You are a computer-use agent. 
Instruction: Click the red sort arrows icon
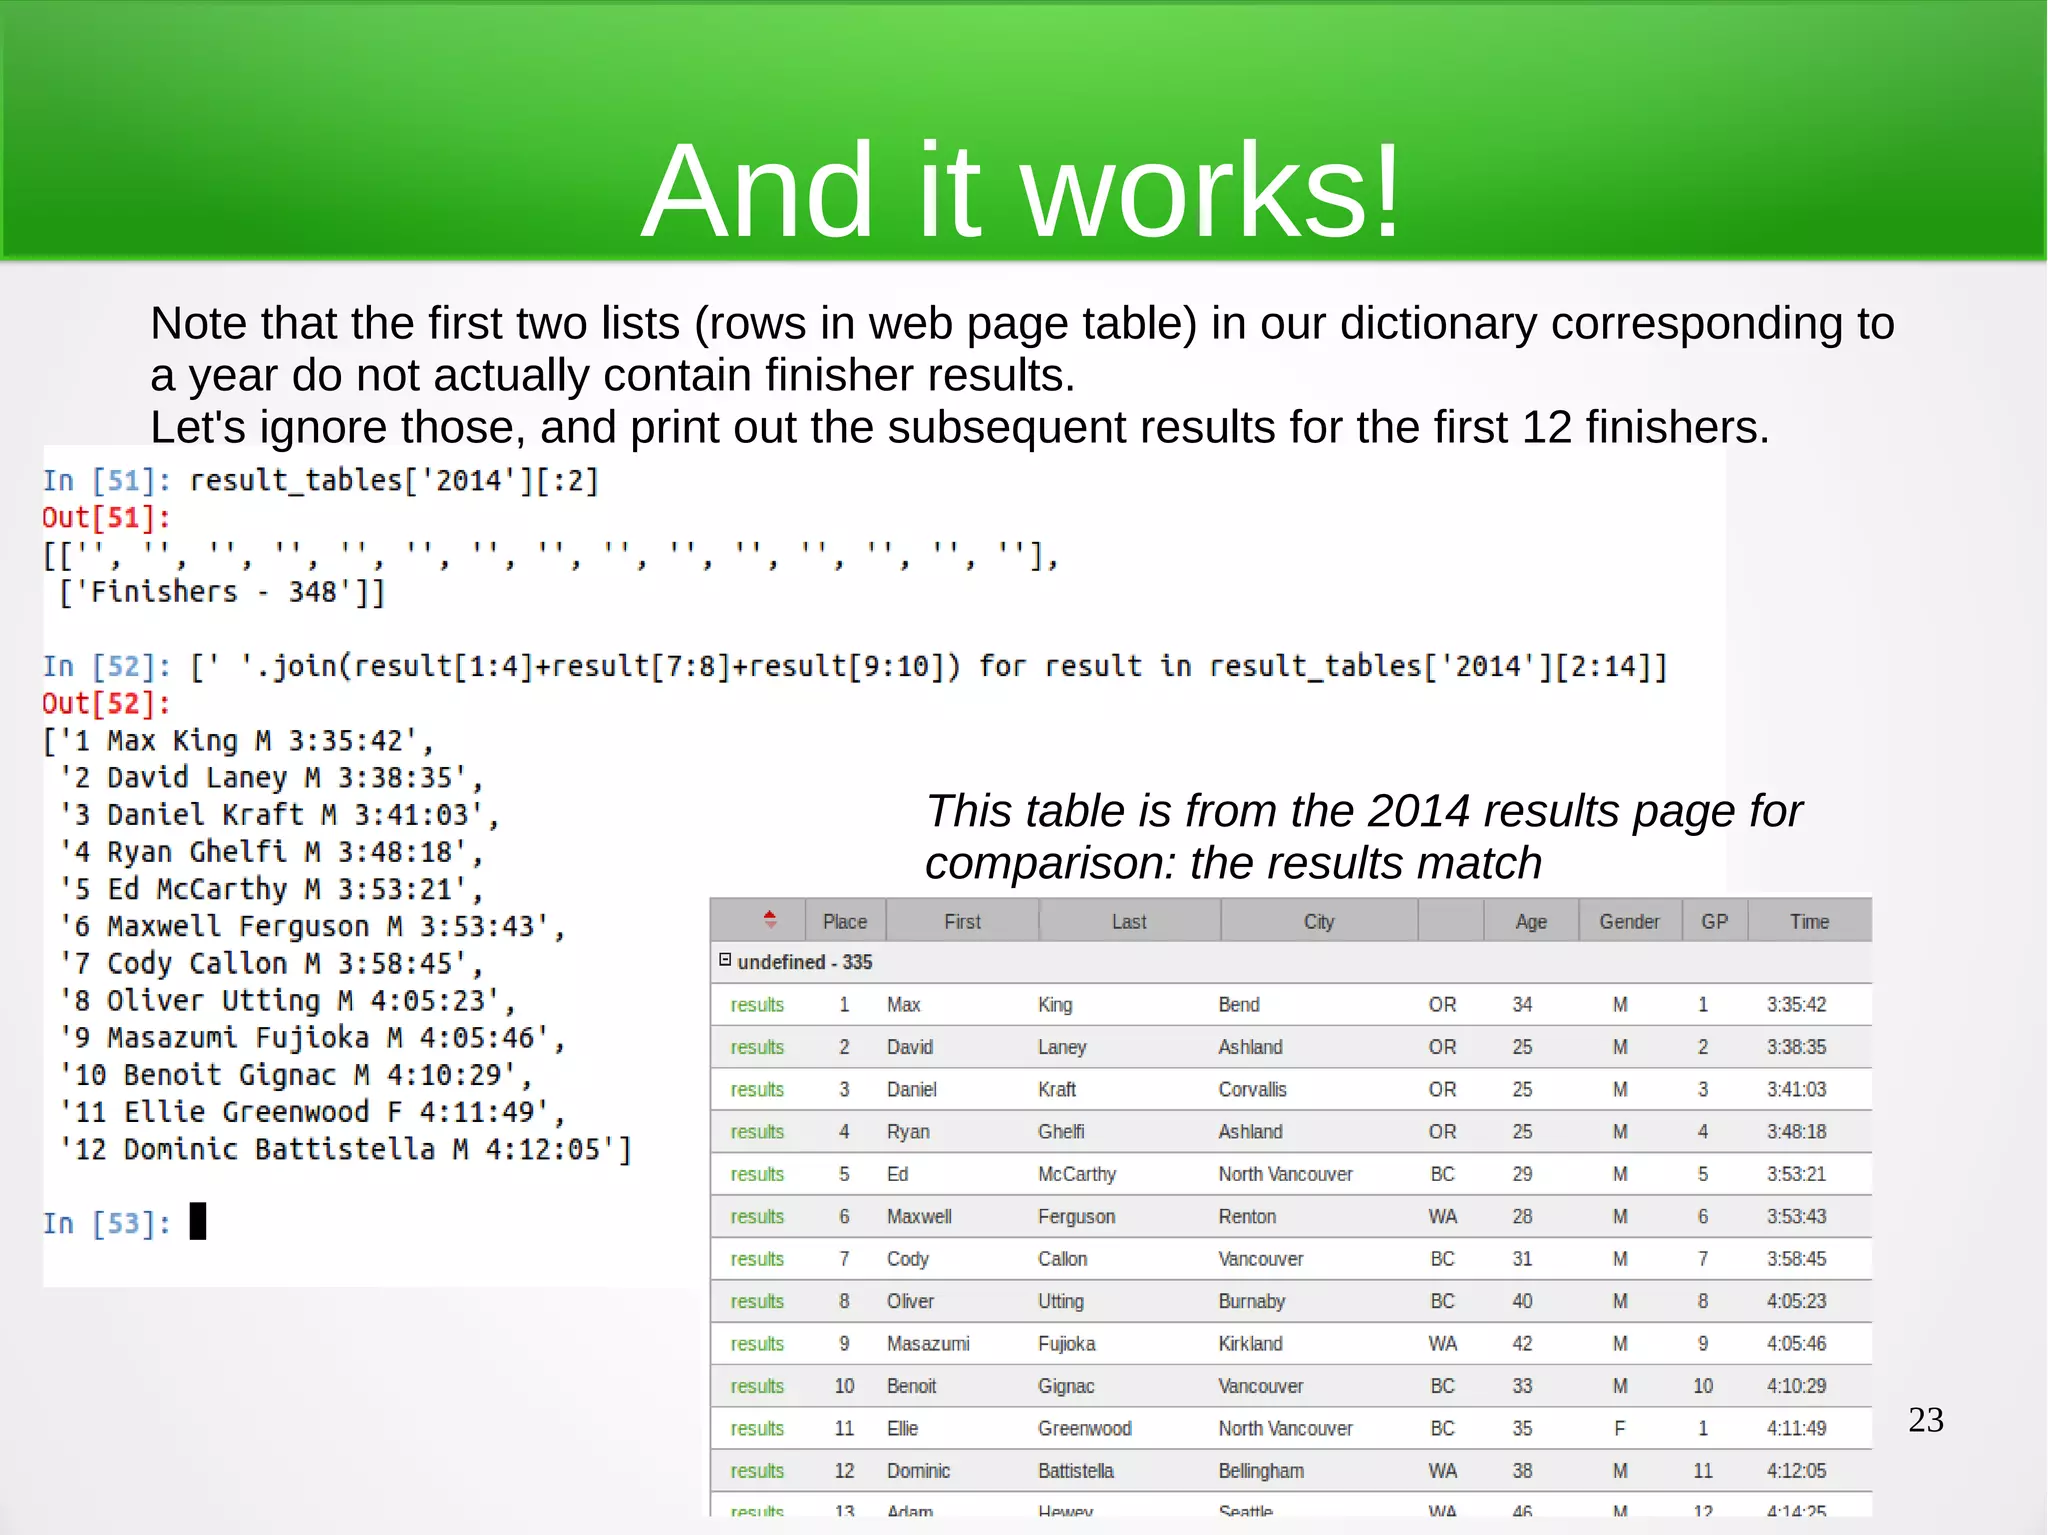769,918
